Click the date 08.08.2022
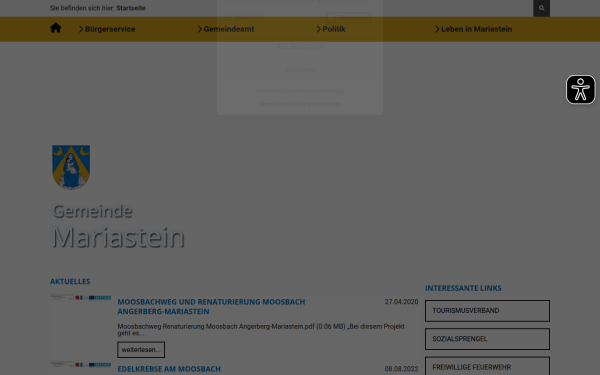The height and width of the screenshot is (375, 600). click(x=401, y=369)
